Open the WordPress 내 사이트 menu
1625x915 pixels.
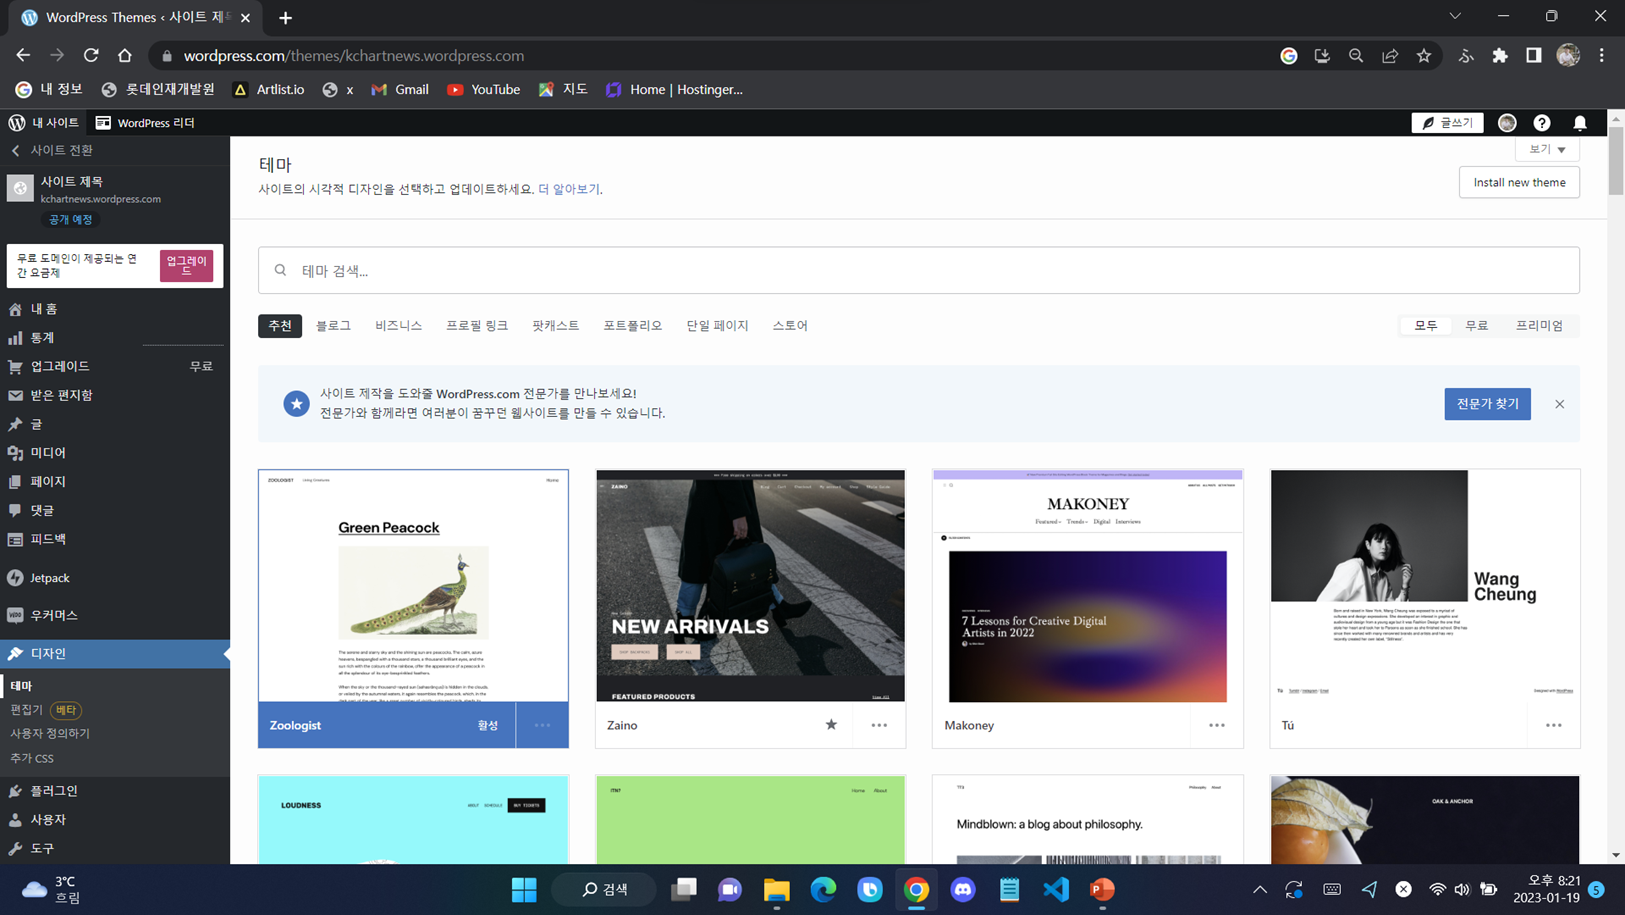click(x=44, y=122)
